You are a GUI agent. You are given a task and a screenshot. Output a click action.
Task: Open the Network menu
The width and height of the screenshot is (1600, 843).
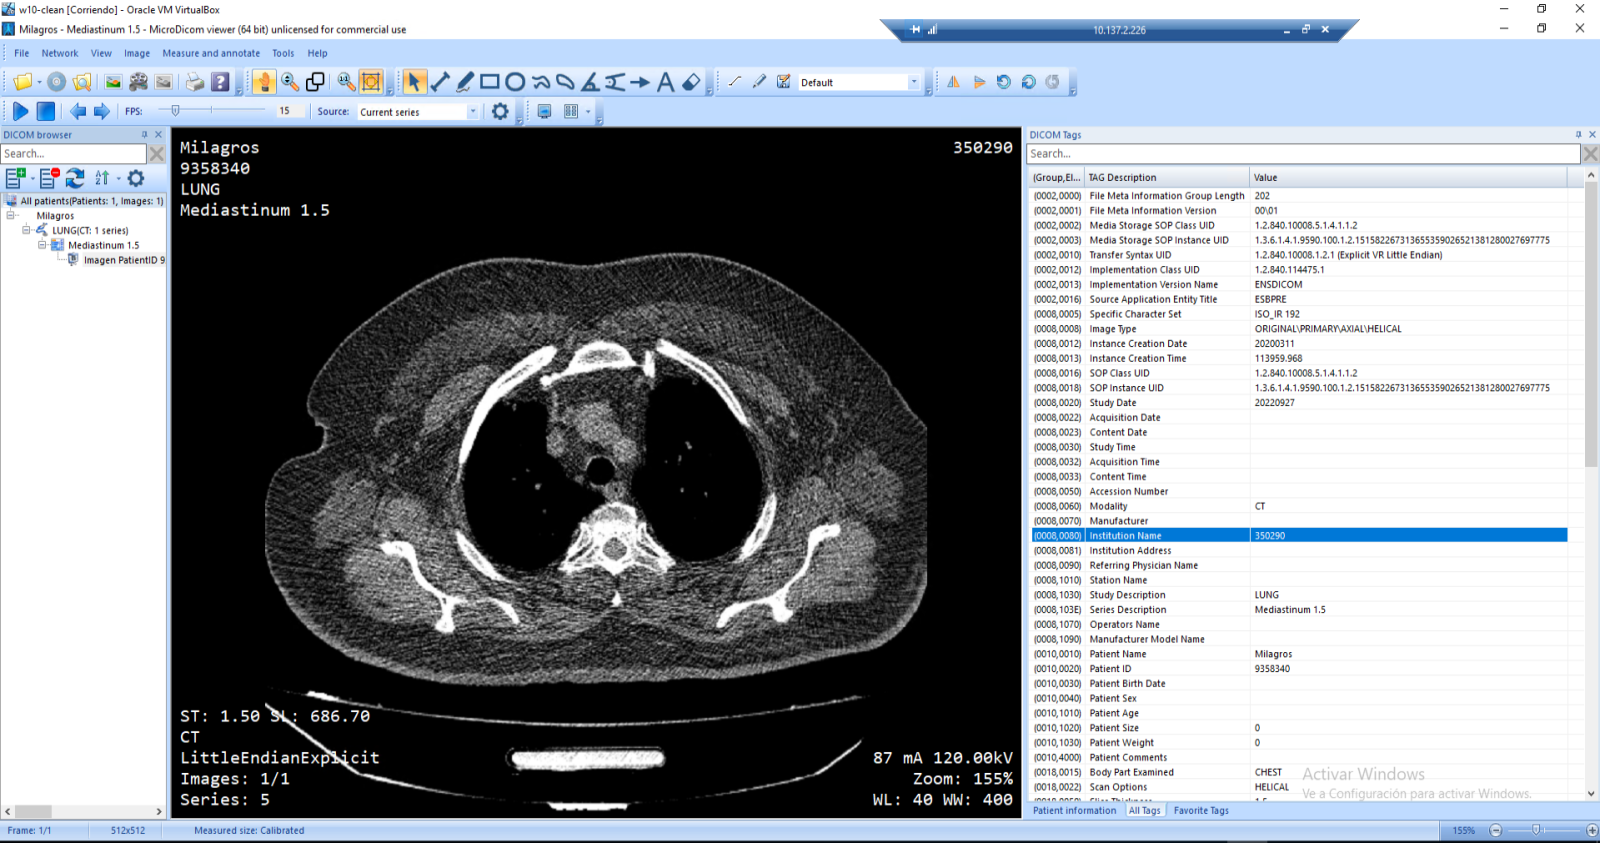point(60,53)
